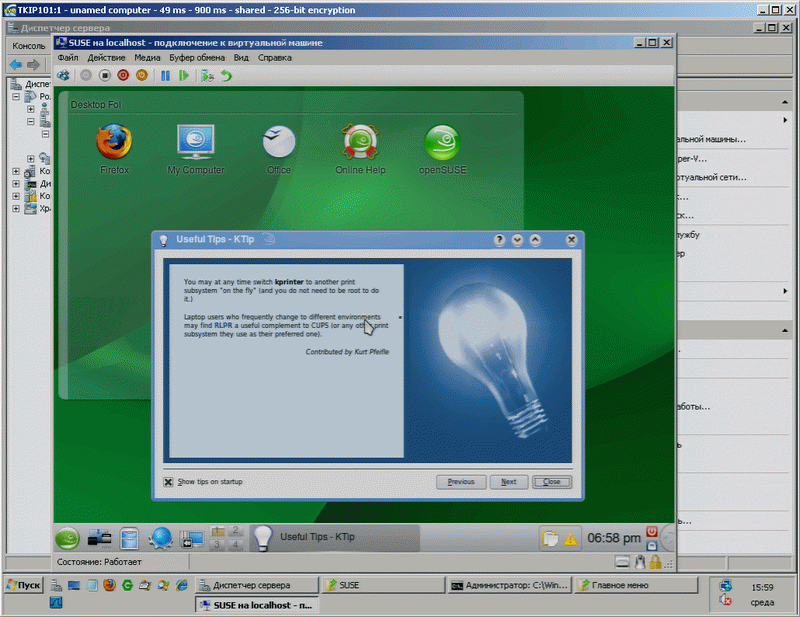Open the Пуск start button
This screenshot has width=800, height=617.
pos(24,585)
